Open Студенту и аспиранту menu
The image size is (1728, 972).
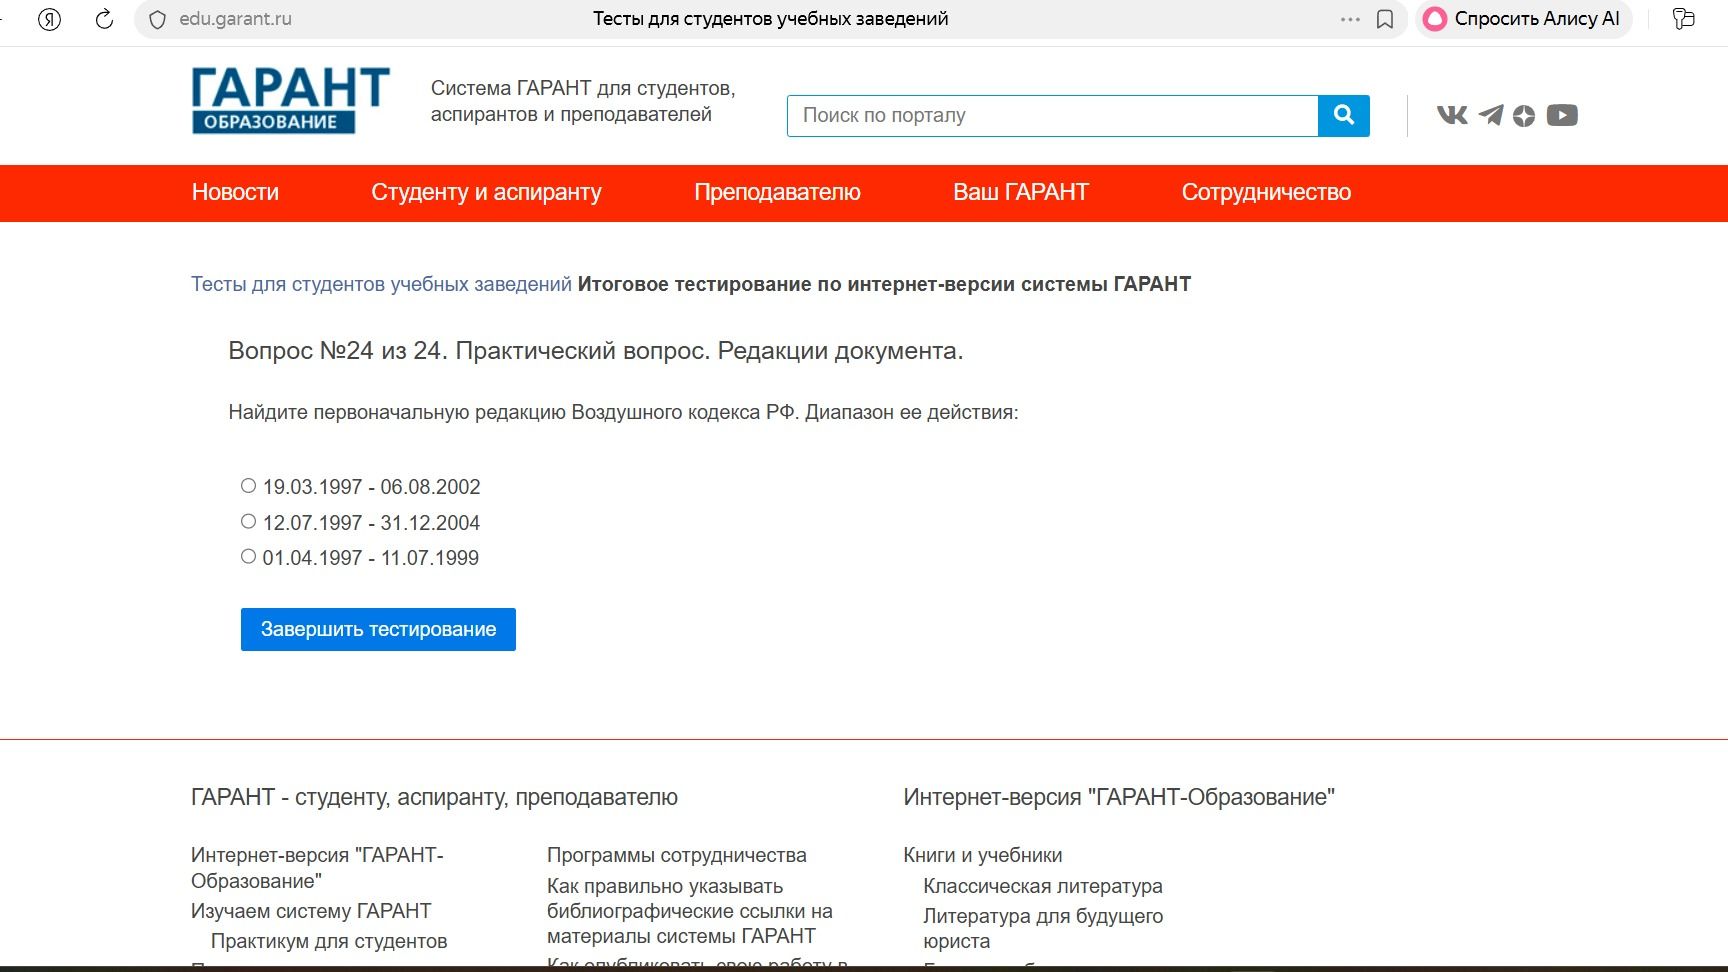486,192
